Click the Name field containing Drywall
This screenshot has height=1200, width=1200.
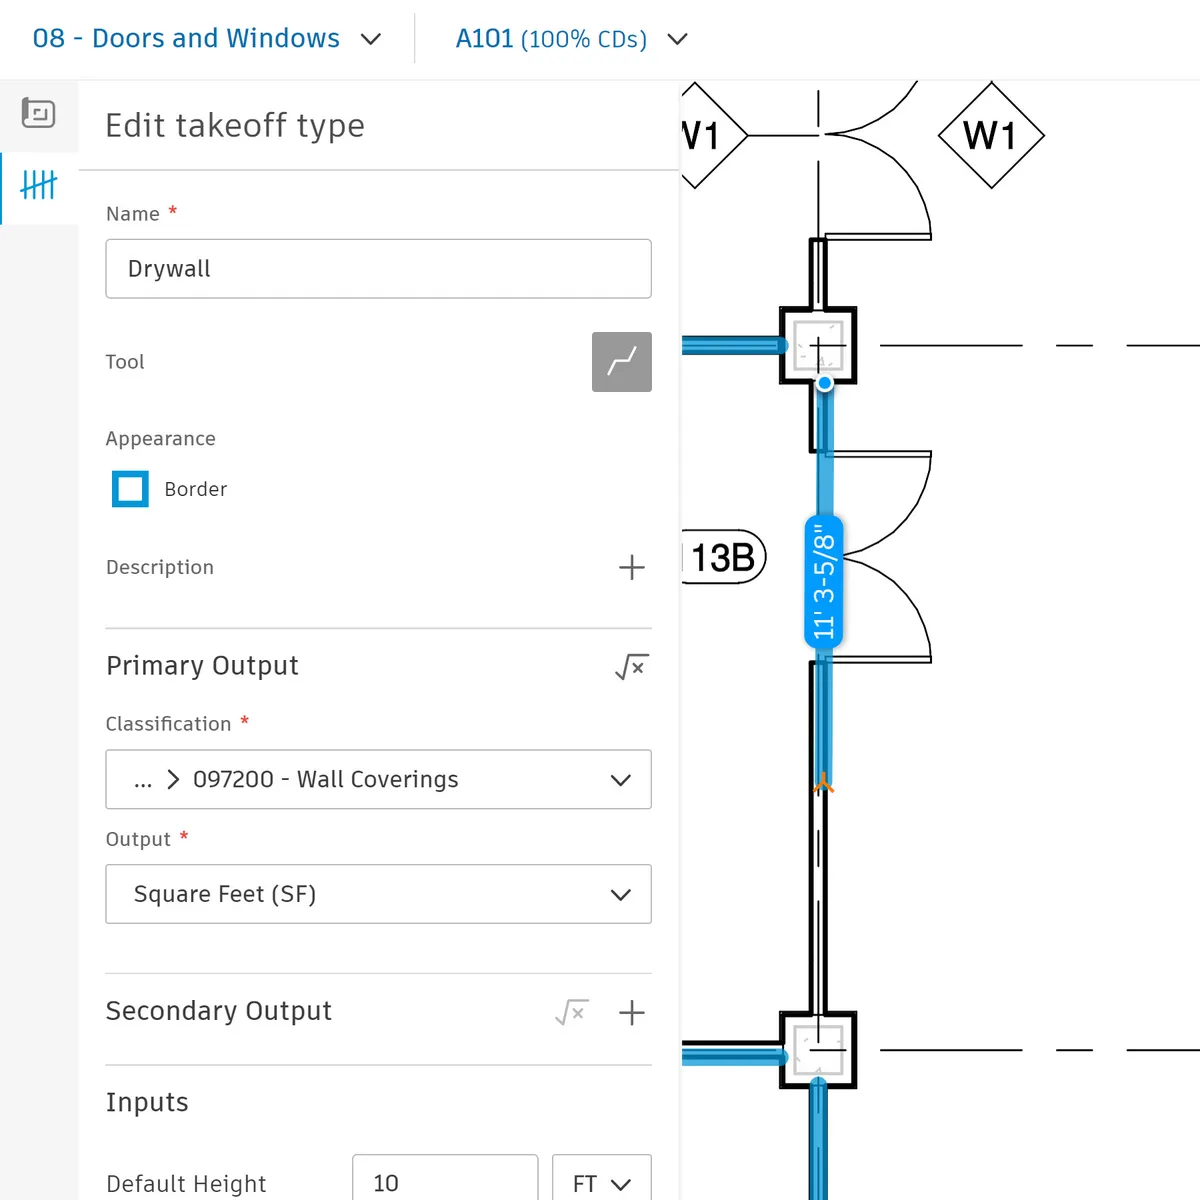(378, 269)
